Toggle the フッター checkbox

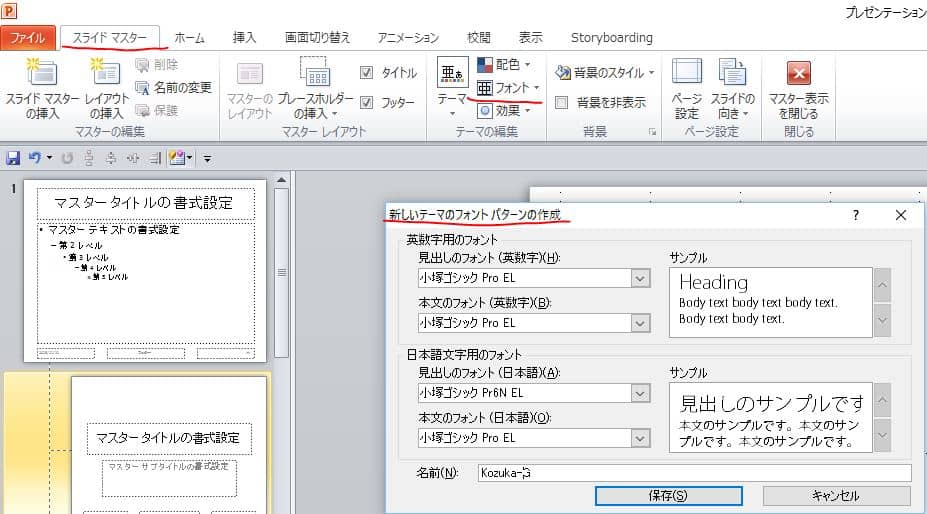366,102
